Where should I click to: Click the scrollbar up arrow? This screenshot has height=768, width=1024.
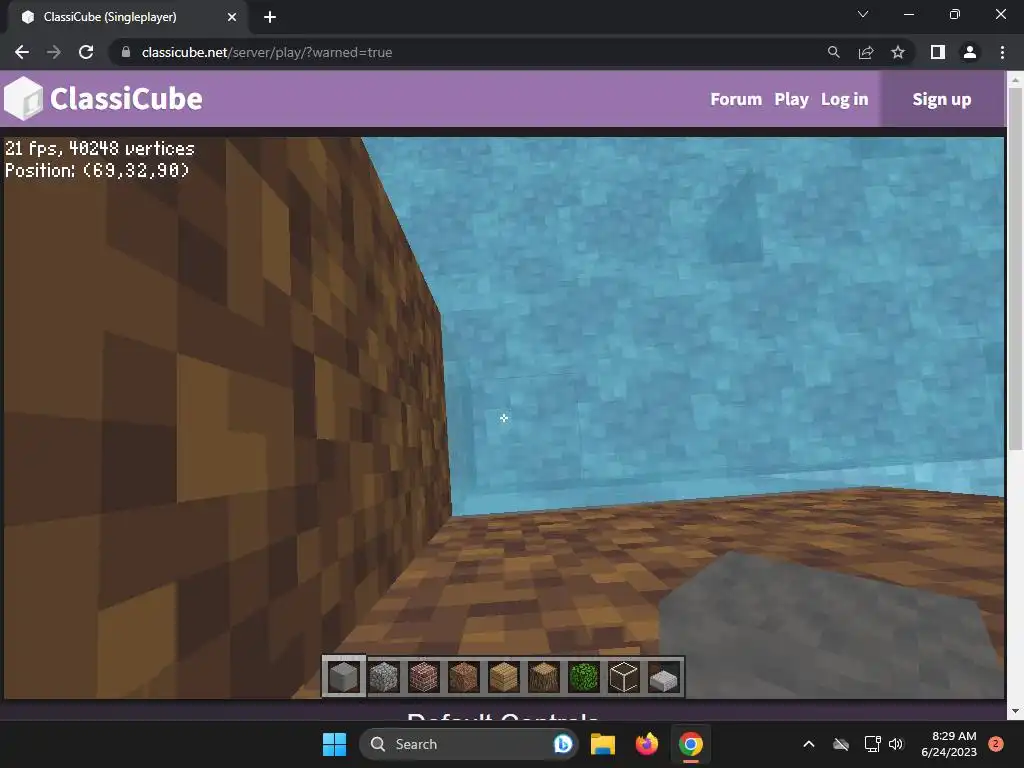pos(1015,79)
